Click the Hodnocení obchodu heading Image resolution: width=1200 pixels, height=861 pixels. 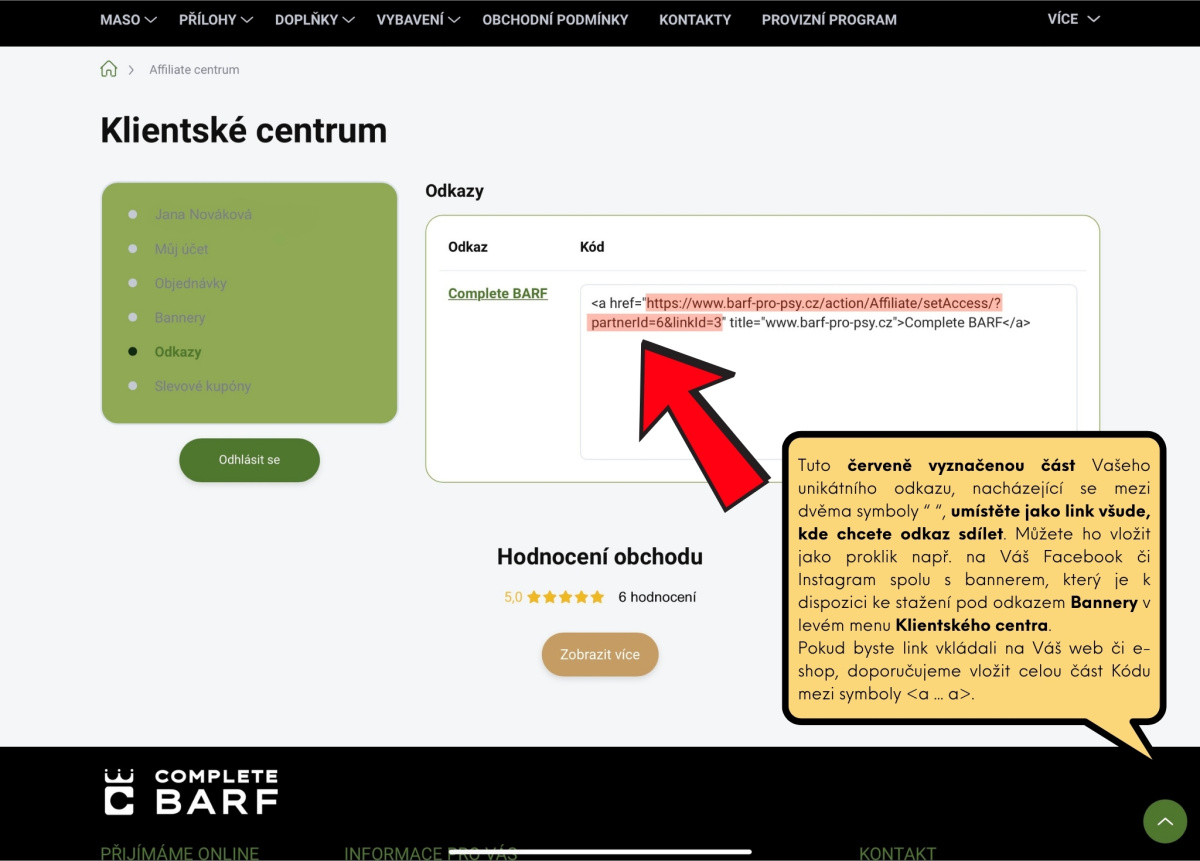pos(600,557)
